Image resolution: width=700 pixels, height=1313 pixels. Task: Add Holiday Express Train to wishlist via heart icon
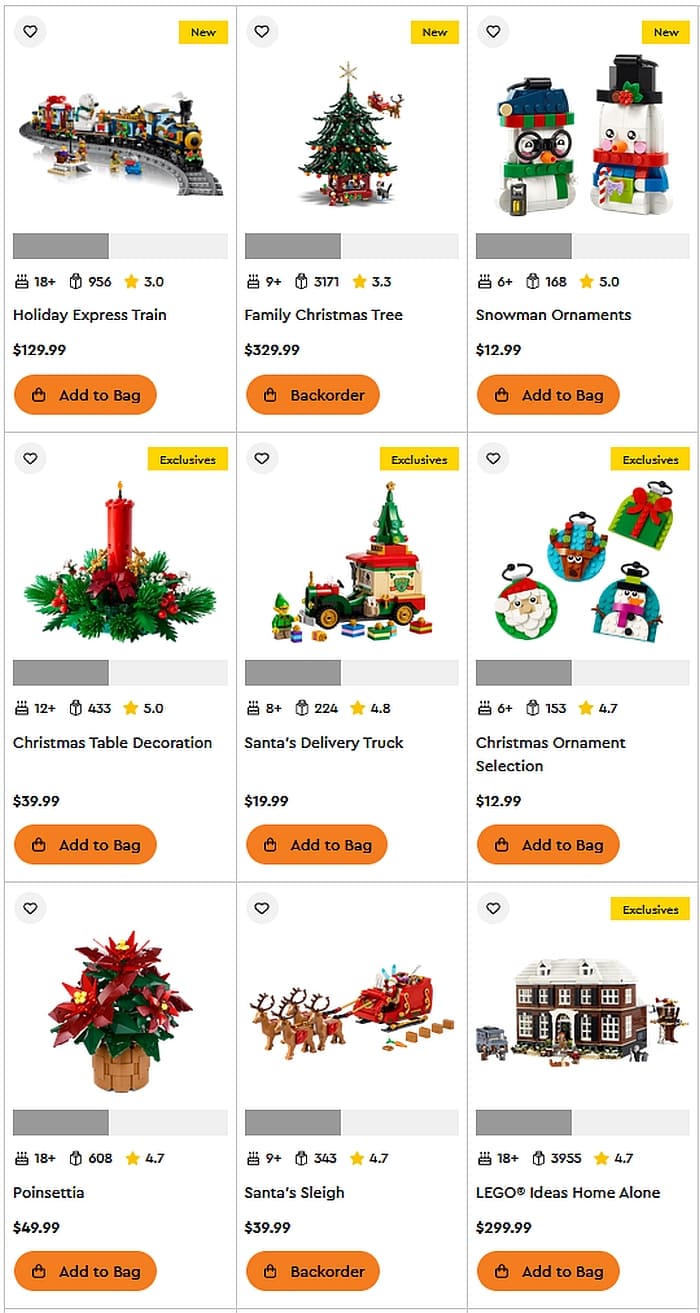click(30, 31)
